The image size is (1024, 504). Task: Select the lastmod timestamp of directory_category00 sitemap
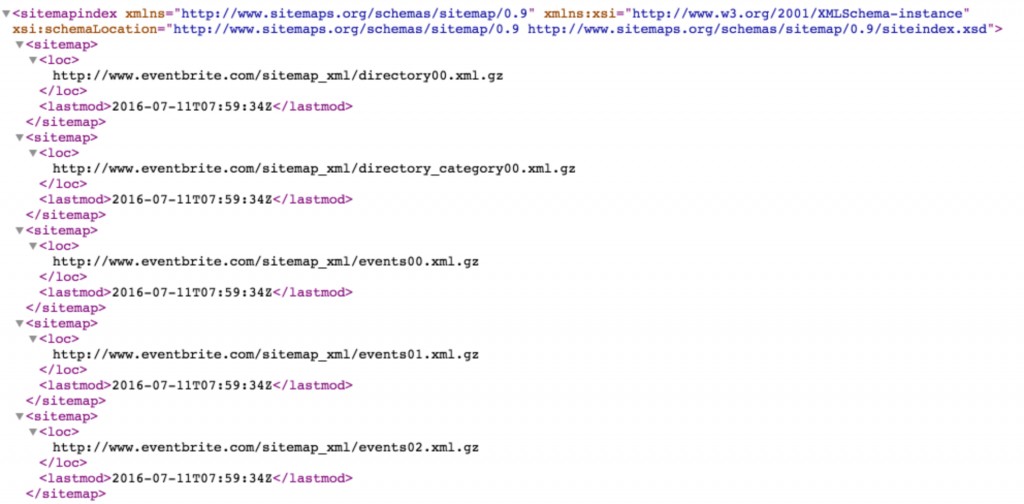192,200
